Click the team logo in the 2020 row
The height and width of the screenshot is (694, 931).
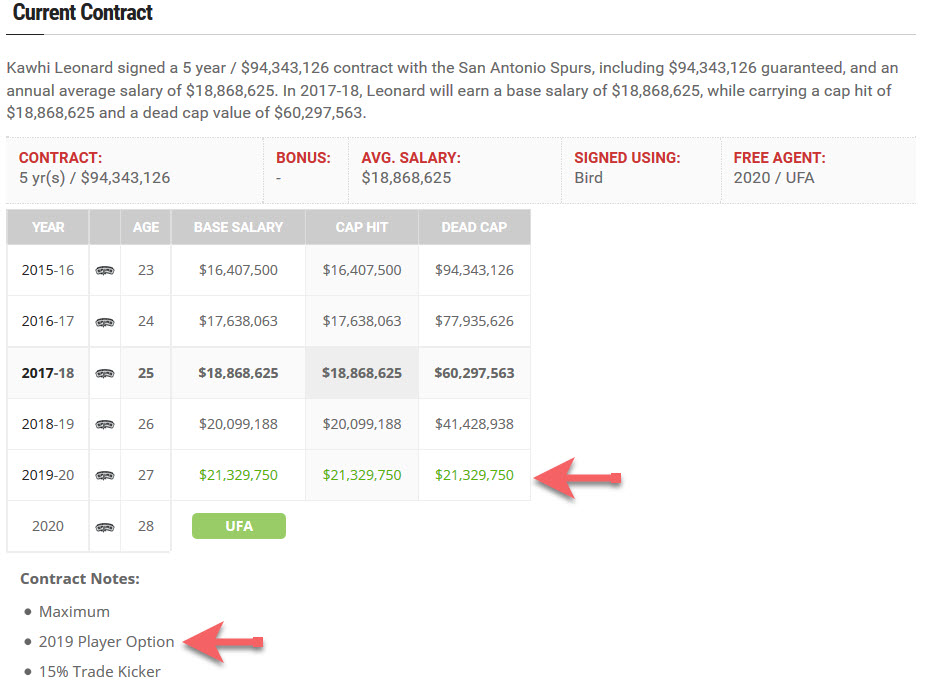coord(105,526)
